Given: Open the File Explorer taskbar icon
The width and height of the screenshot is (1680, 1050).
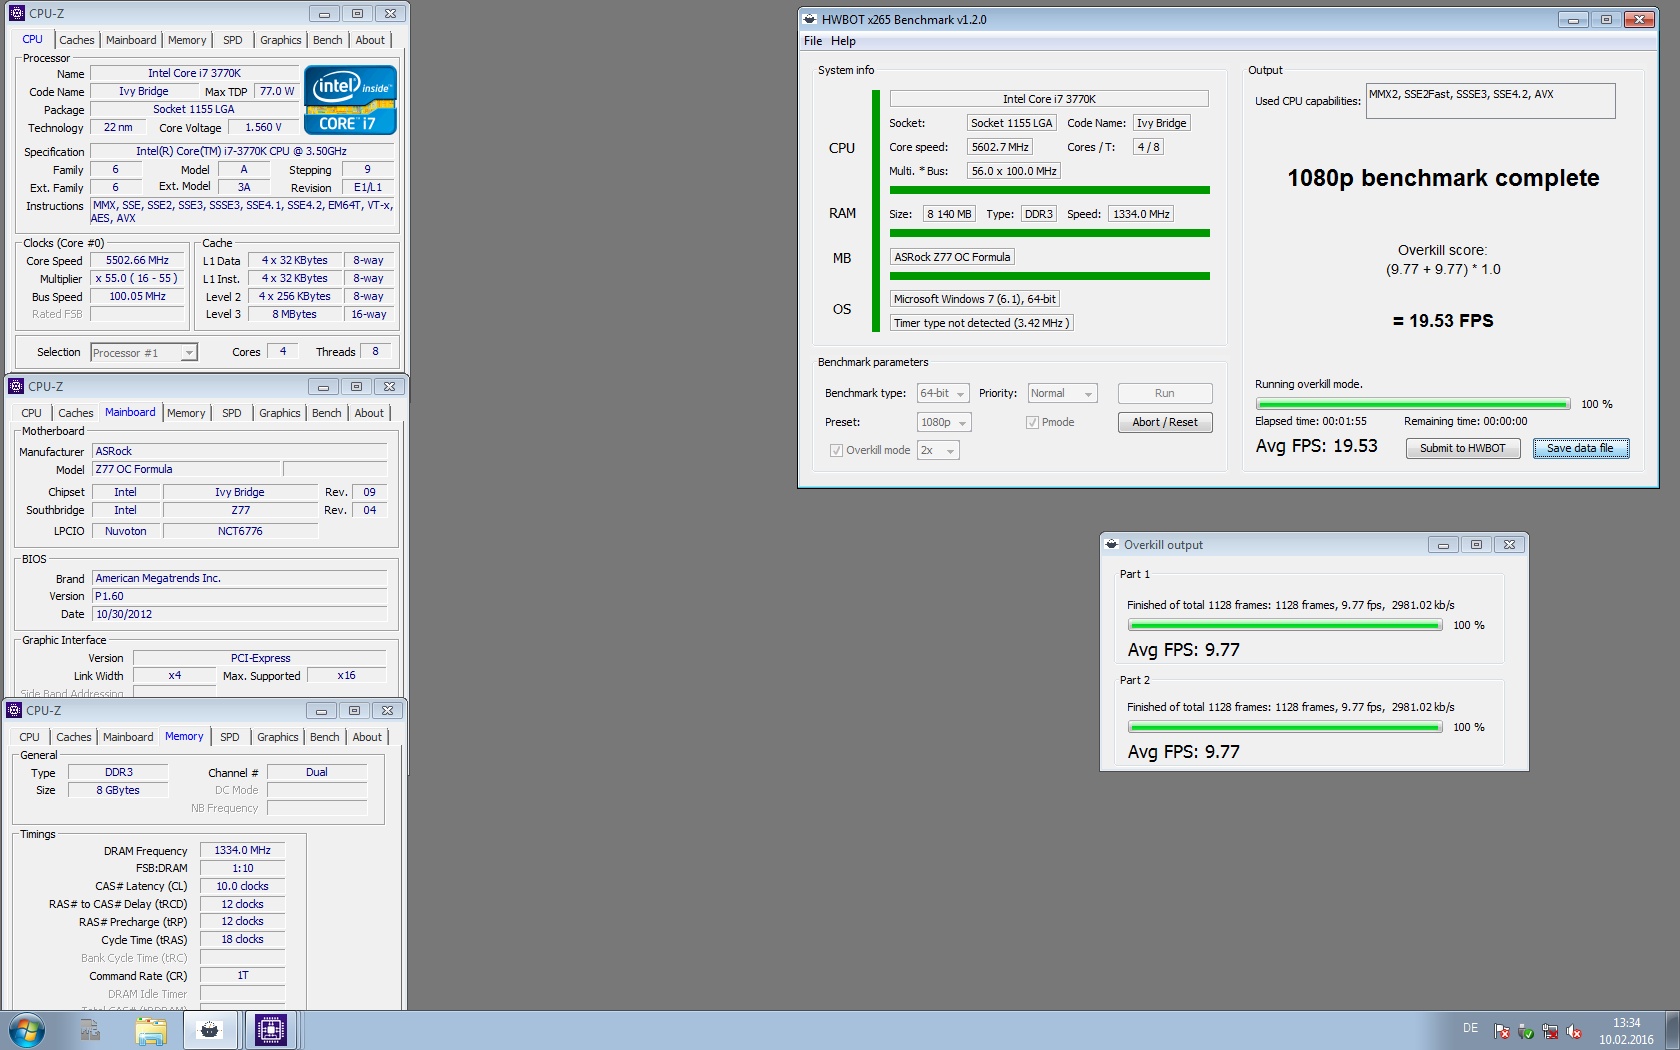Looking at the screenshot, I should pos(151,1030).
